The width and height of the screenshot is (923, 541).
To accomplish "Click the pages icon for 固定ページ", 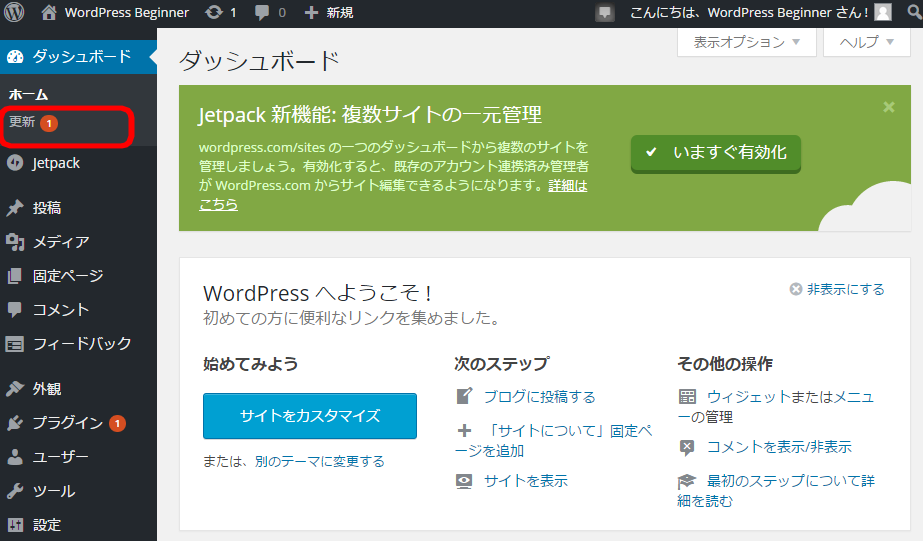I will (x=15, y=276).
